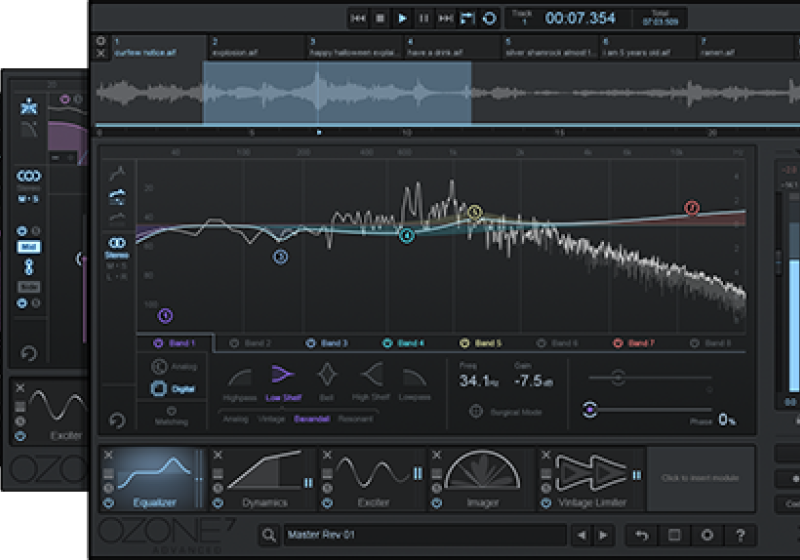Click the Stop button in the transport
The height and width of the screenshot is (560, 800).
380,18
